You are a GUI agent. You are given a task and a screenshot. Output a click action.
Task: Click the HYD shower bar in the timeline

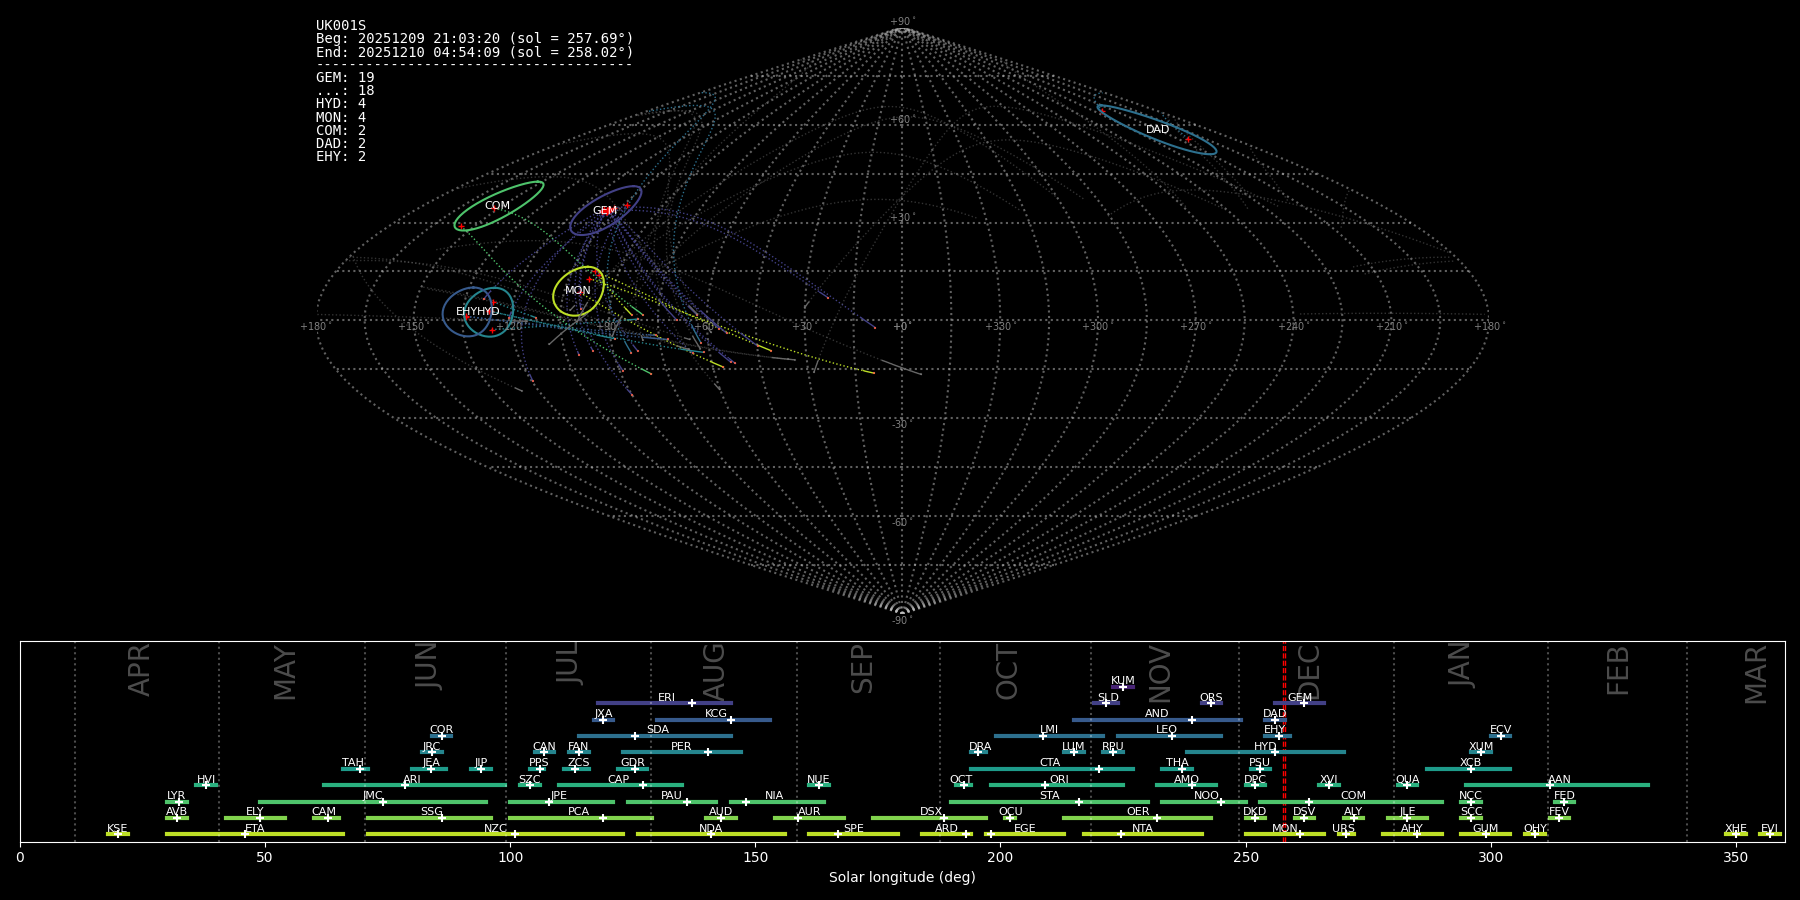[1265, 752]
